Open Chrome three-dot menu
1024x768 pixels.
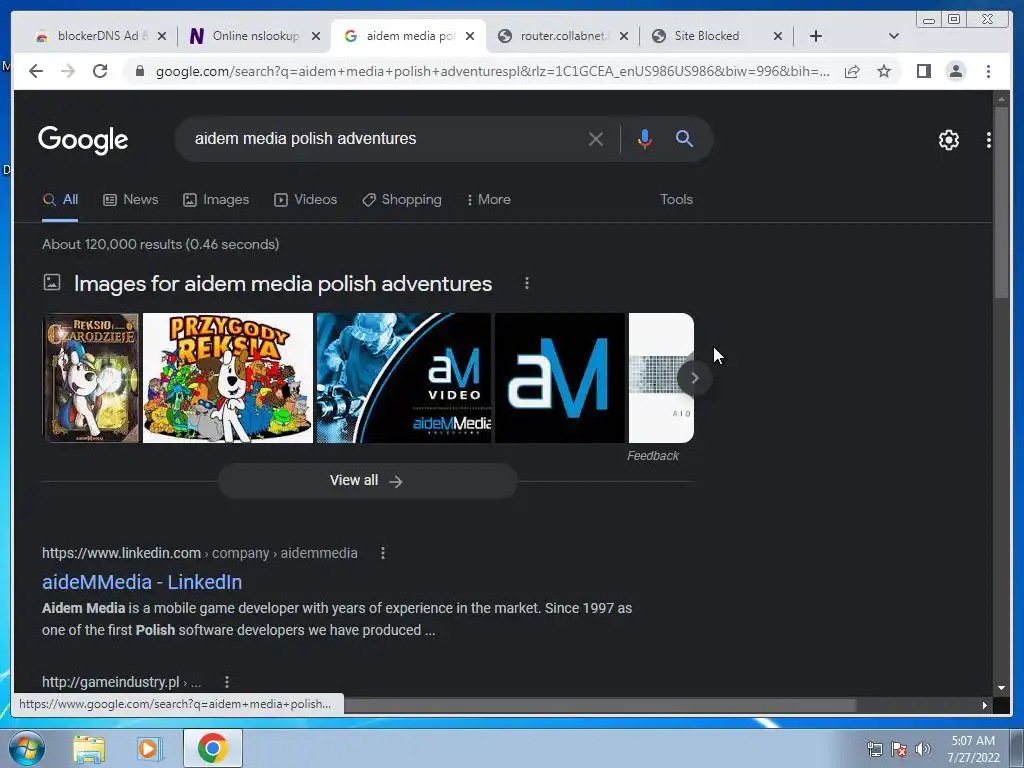[988, 71]
